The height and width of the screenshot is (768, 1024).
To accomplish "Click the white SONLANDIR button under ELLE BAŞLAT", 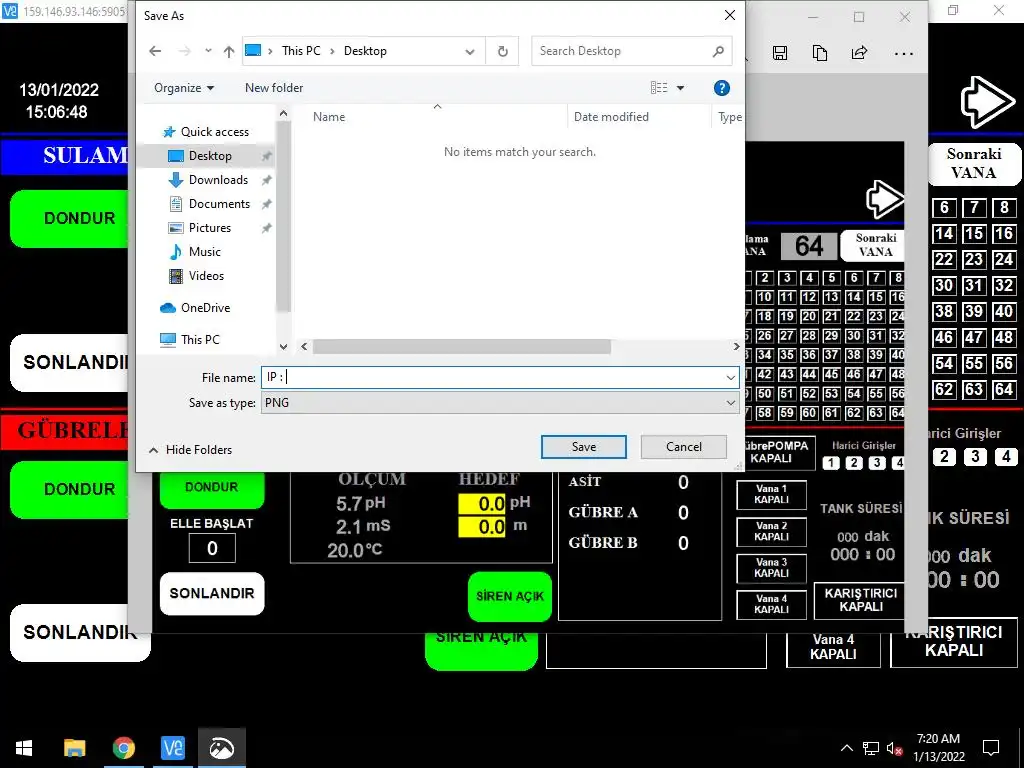I will coord(212,594).
